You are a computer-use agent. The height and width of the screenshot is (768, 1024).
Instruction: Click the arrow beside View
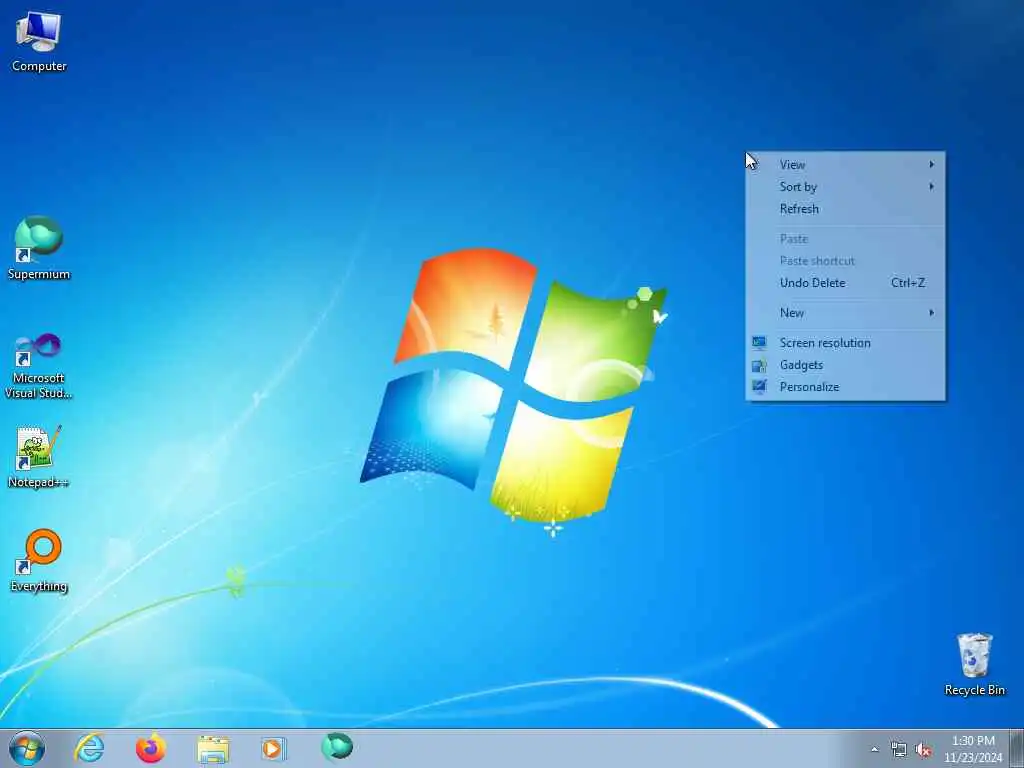tap(932, 165)
